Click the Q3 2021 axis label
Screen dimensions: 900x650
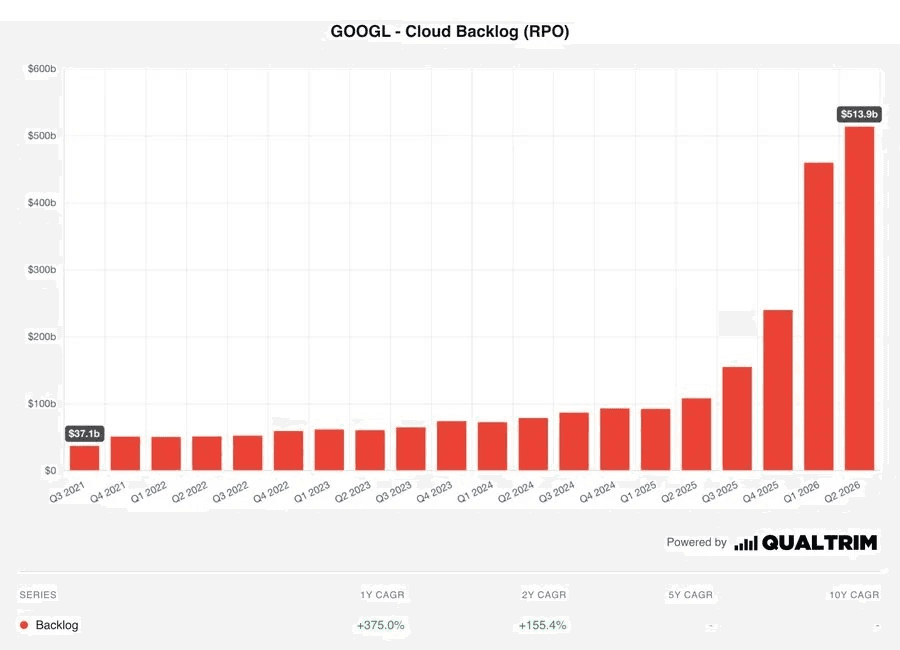pyautogui.click(x=68, y=492)
